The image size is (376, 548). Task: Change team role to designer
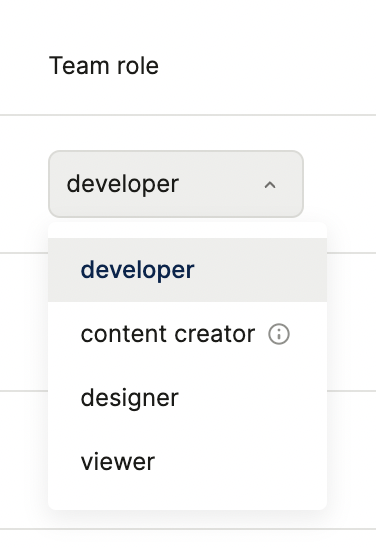187,398
